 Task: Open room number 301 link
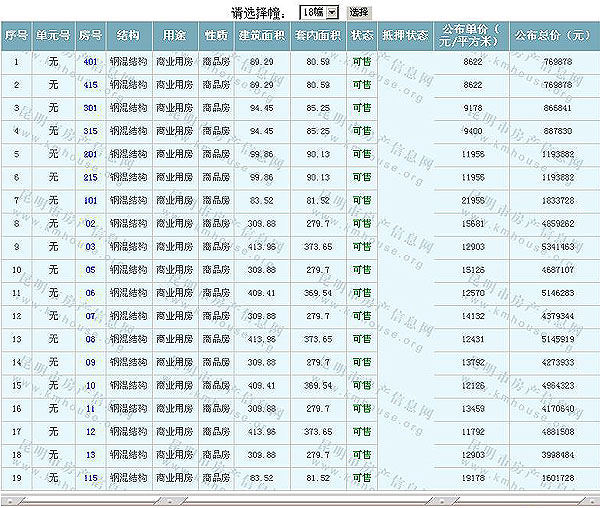tap(91, 108)
